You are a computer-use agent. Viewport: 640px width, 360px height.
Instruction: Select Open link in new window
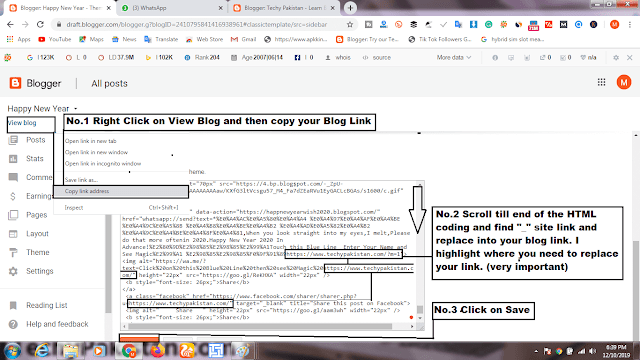pos(96,152)
